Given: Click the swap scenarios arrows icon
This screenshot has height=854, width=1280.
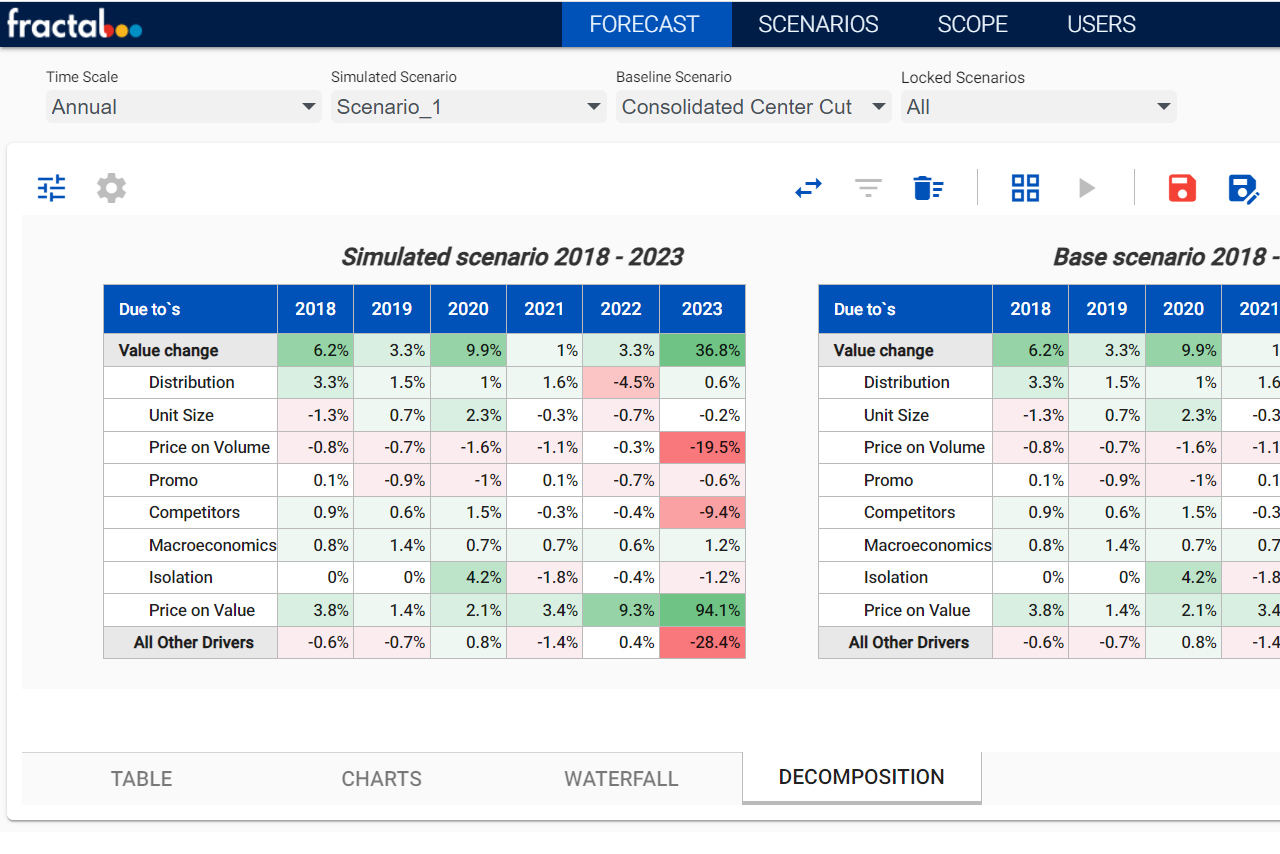Looking at the screenshot, I should tap(808, 187).
